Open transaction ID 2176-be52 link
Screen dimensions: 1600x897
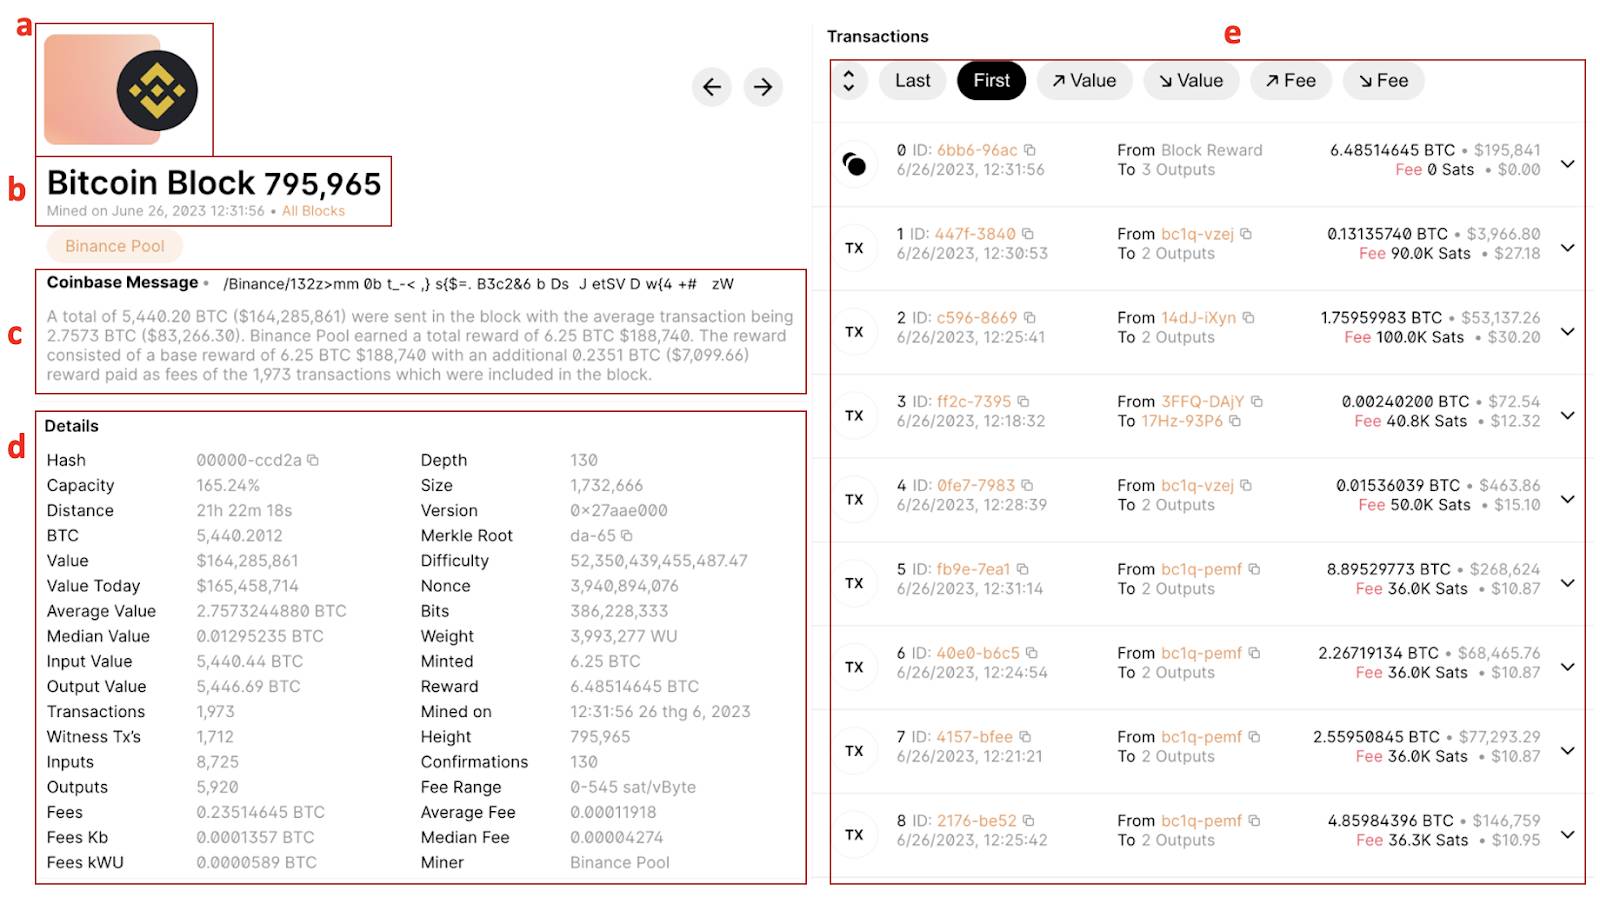tap(976, 821)
